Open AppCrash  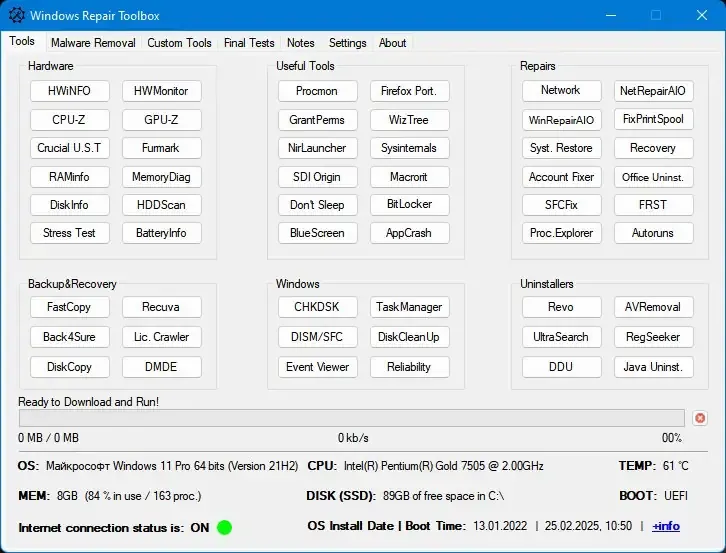point(409,233)
